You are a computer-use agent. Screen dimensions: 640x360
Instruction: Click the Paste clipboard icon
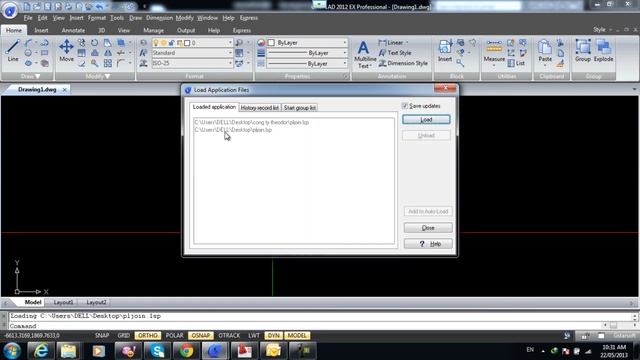pos(545,52)
